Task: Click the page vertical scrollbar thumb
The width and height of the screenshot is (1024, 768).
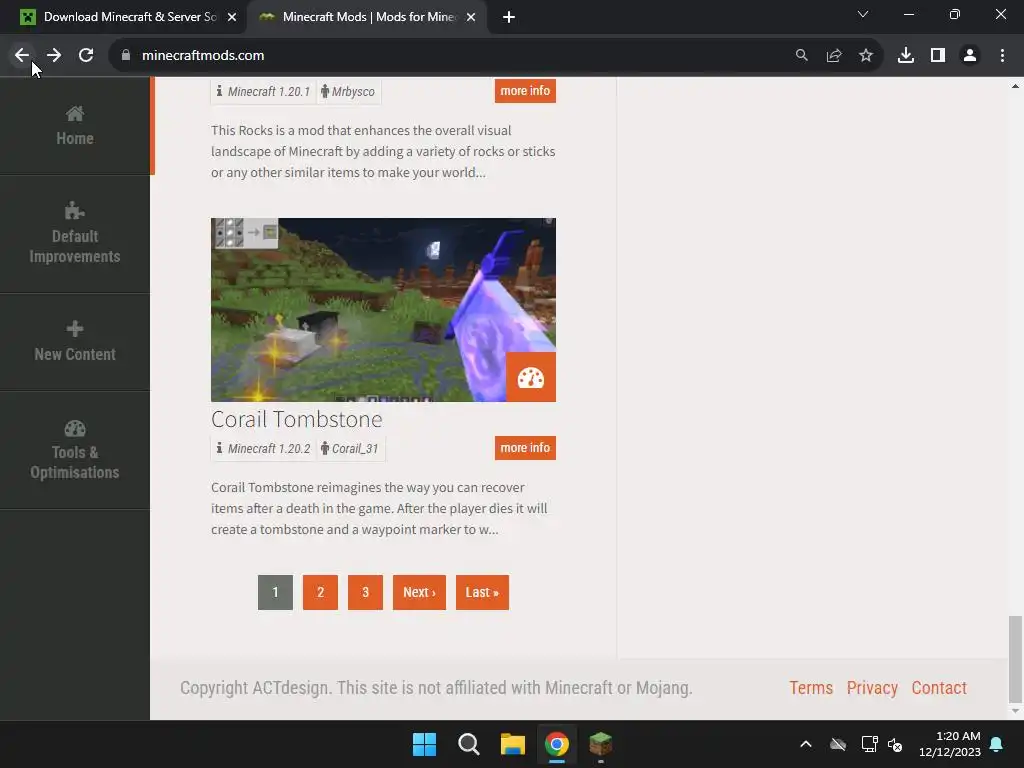Action: (1015, 658)
